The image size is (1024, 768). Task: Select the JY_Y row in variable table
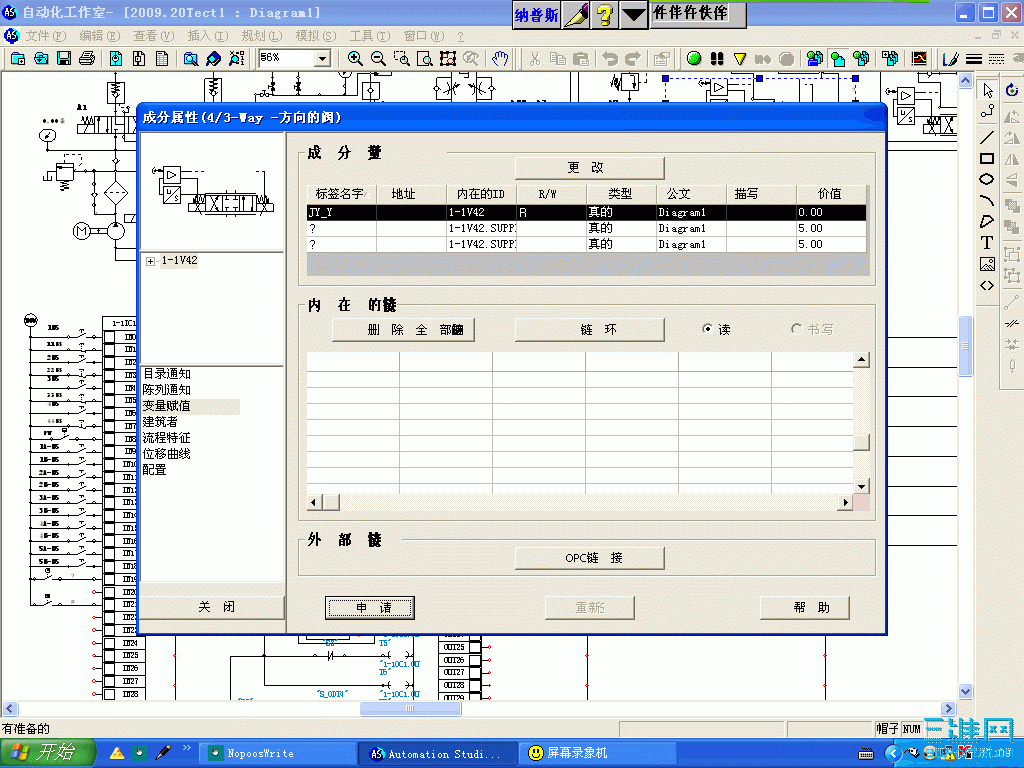586,212
